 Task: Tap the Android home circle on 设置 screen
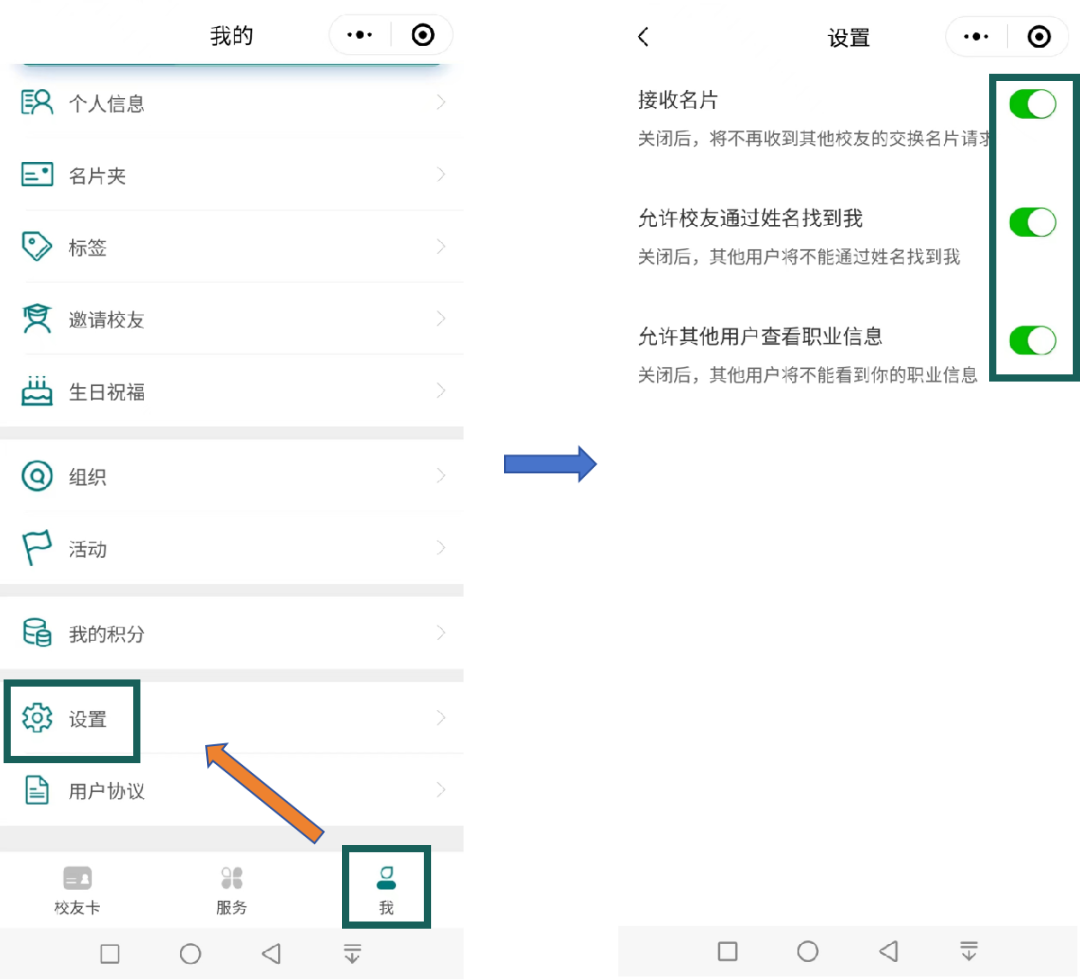click(808, 950)
